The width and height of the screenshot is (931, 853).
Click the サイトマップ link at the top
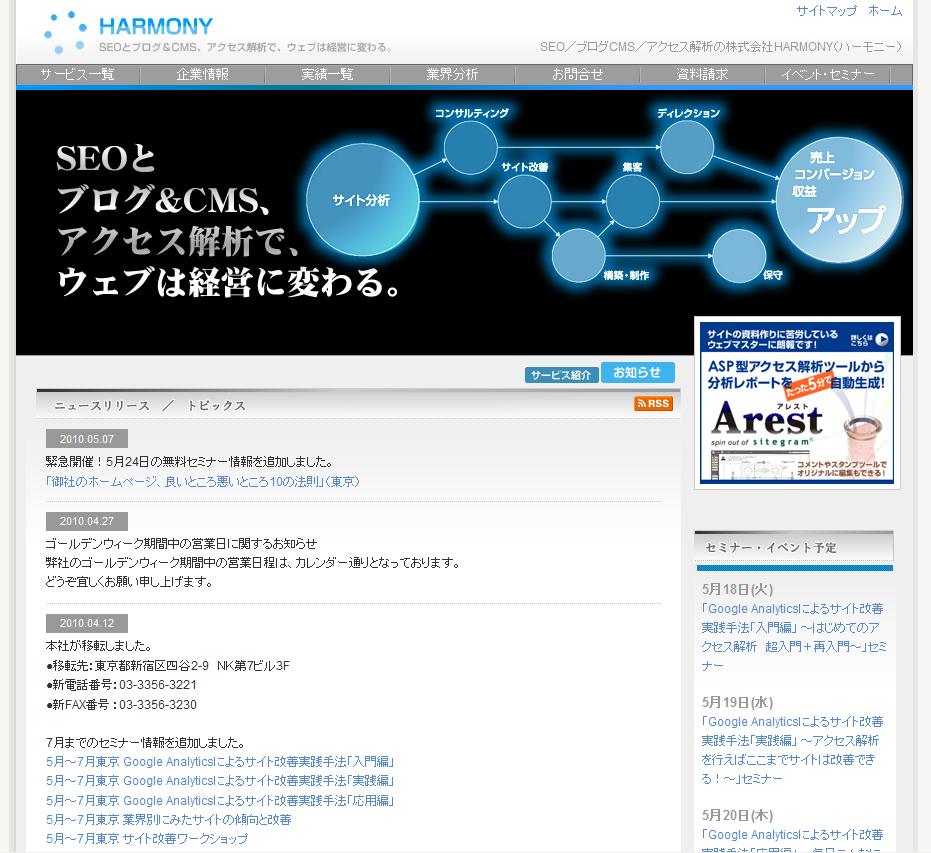(827, 10)
